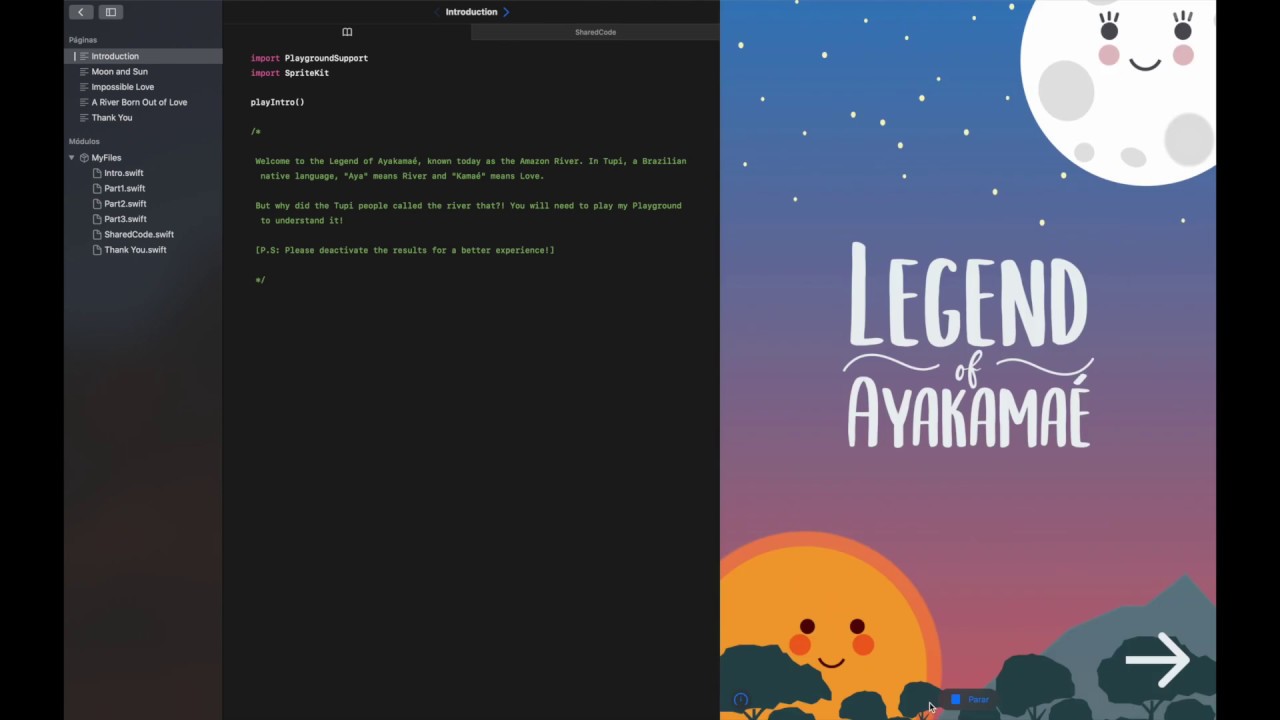This screenshot has width=1280, height=720.
Task: Select the MyFiles module row
Action: (x=144, y=158)
